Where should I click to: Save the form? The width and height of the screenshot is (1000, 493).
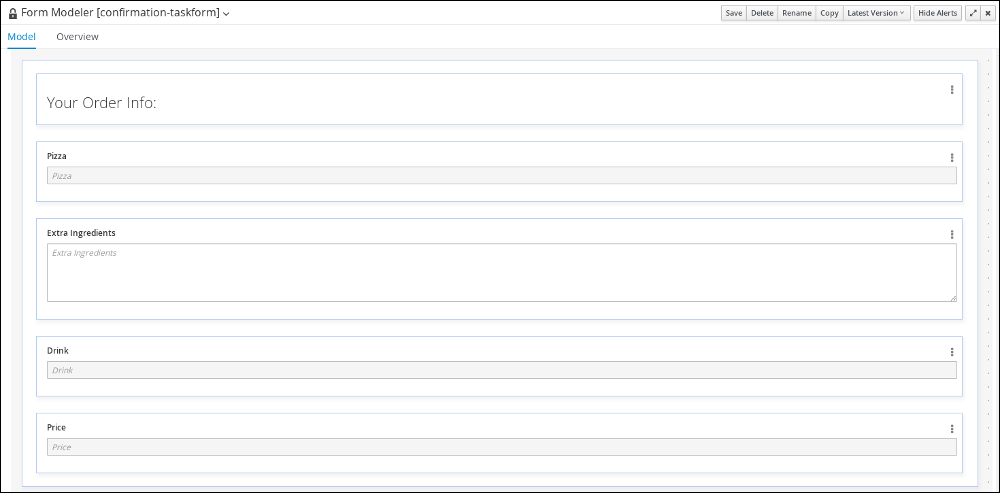click(733, 13)
